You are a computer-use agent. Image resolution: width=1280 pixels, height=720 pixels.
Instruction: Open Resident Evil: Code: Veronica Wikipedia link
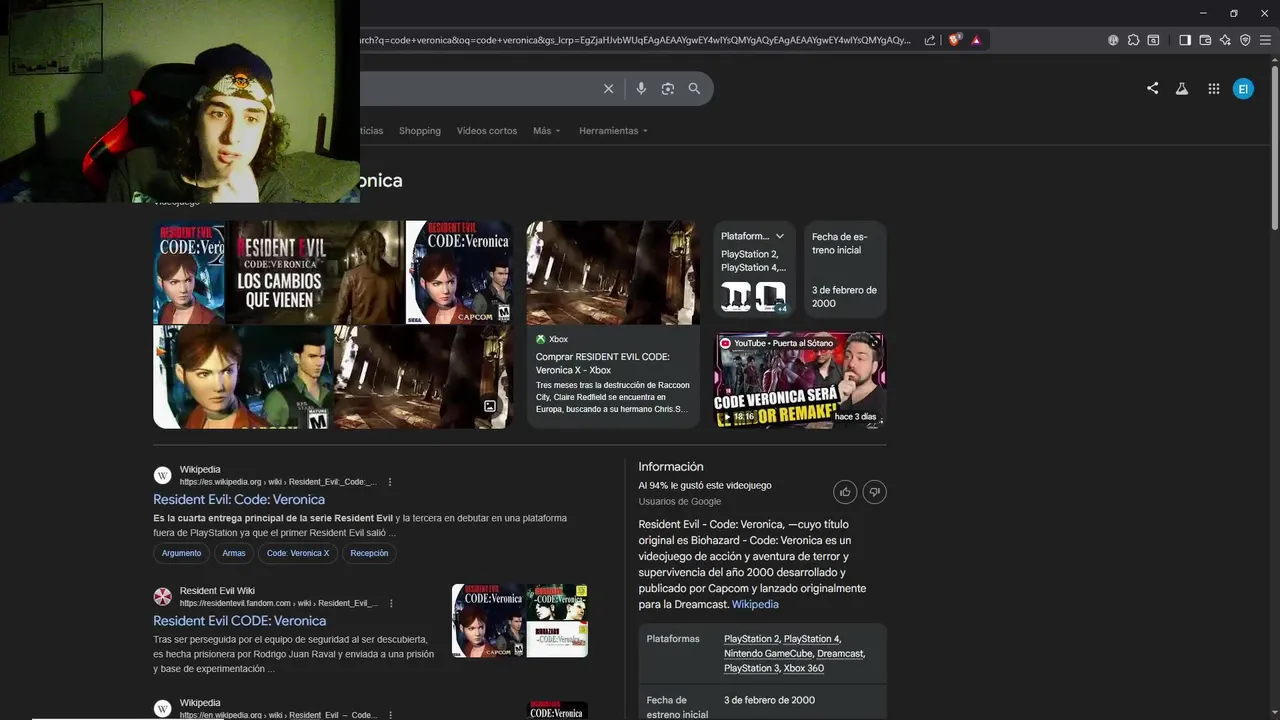click(x=239, y=499)
